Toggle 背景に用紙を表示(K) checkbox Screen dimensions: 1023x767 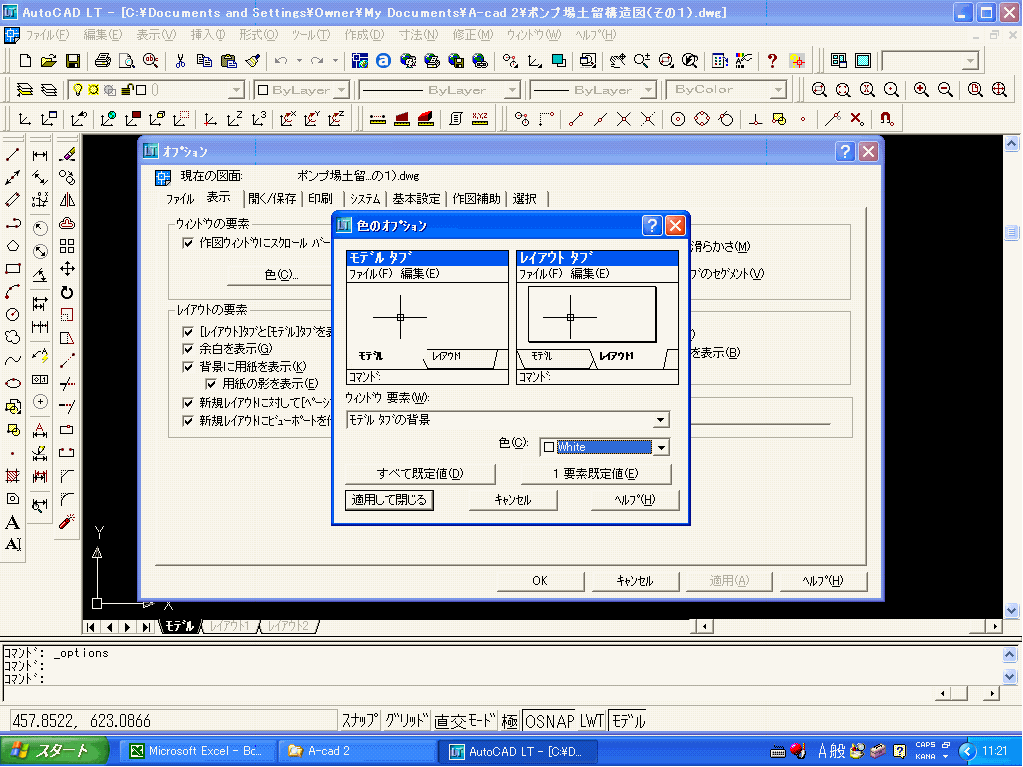point(188,367)
